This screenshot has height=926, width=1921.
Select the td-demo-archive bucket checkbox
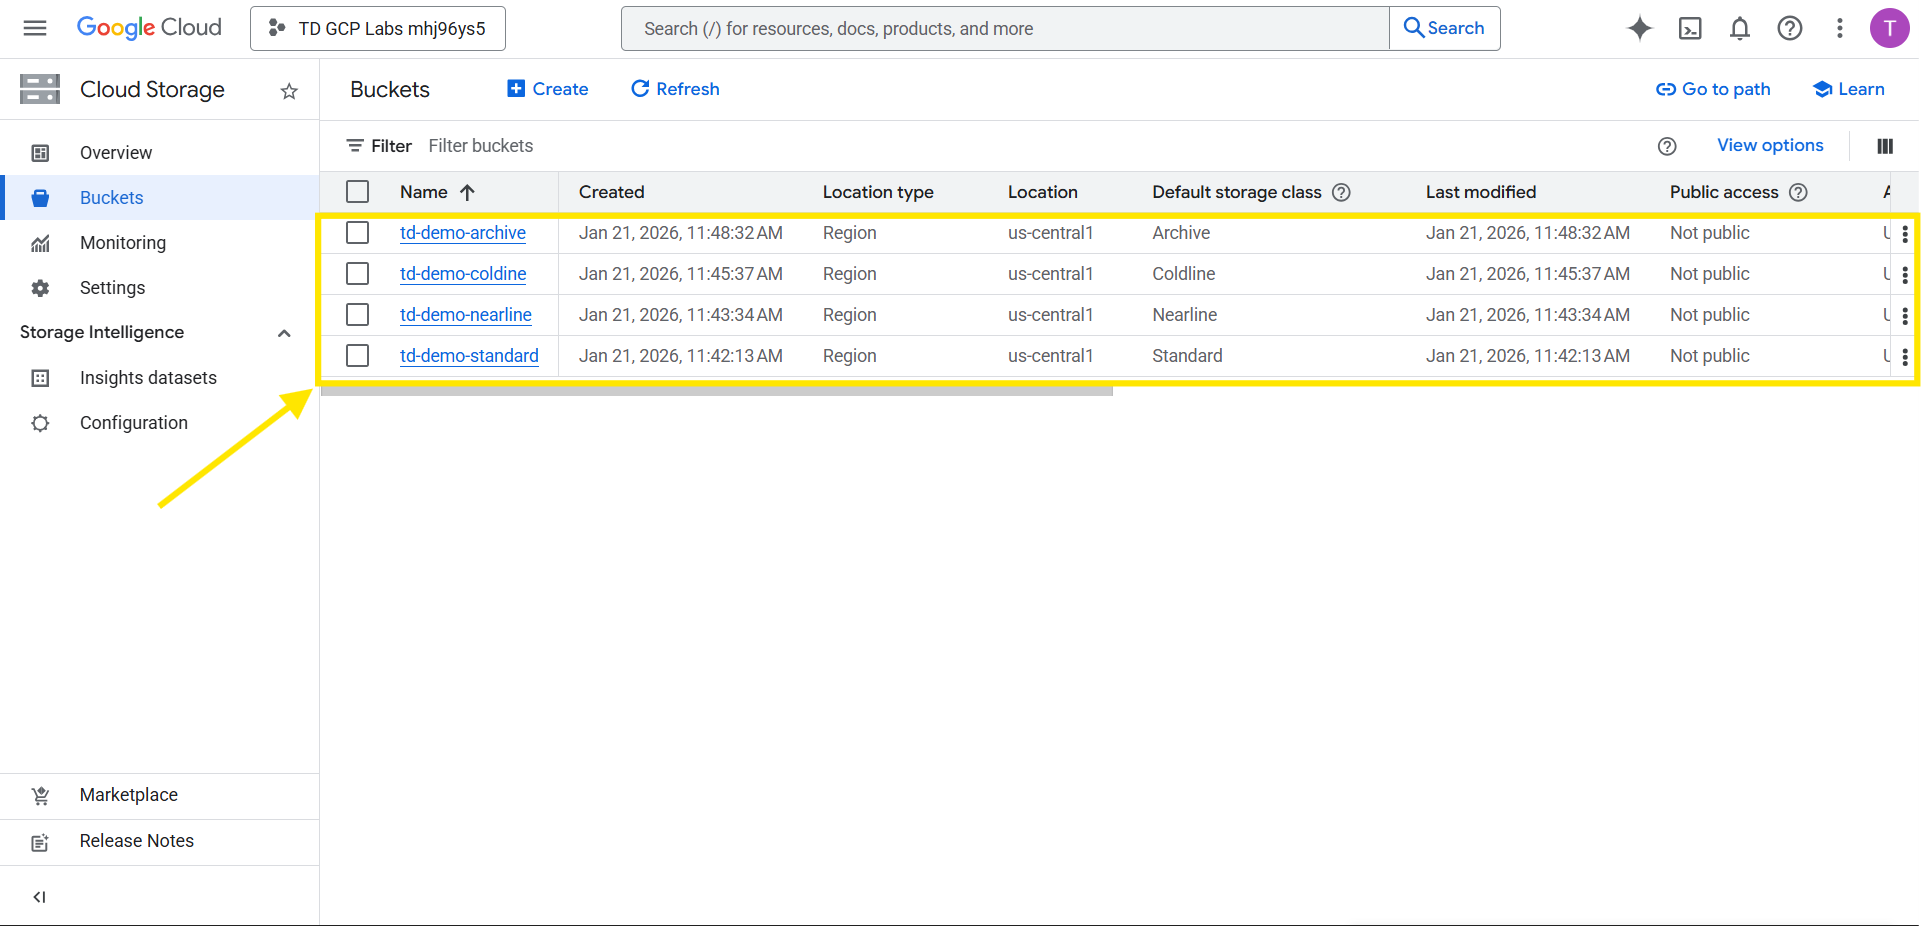(357, 233)
